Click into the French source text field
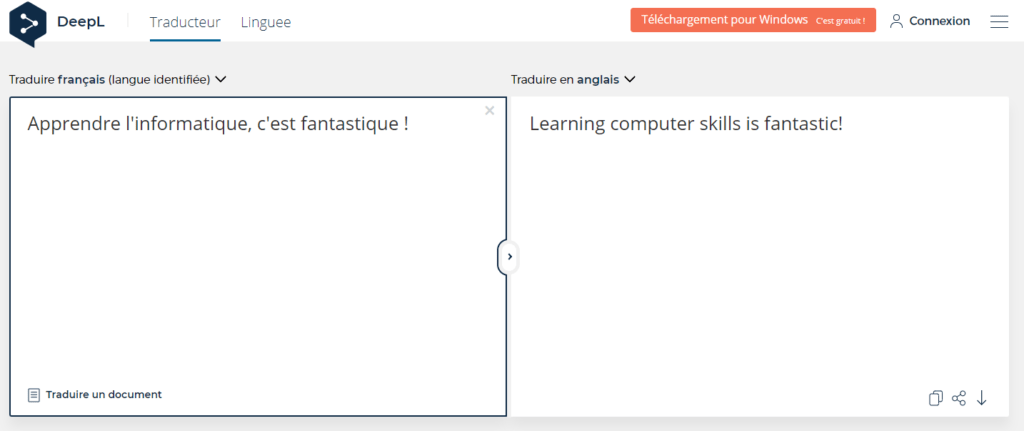 [258, 250]
